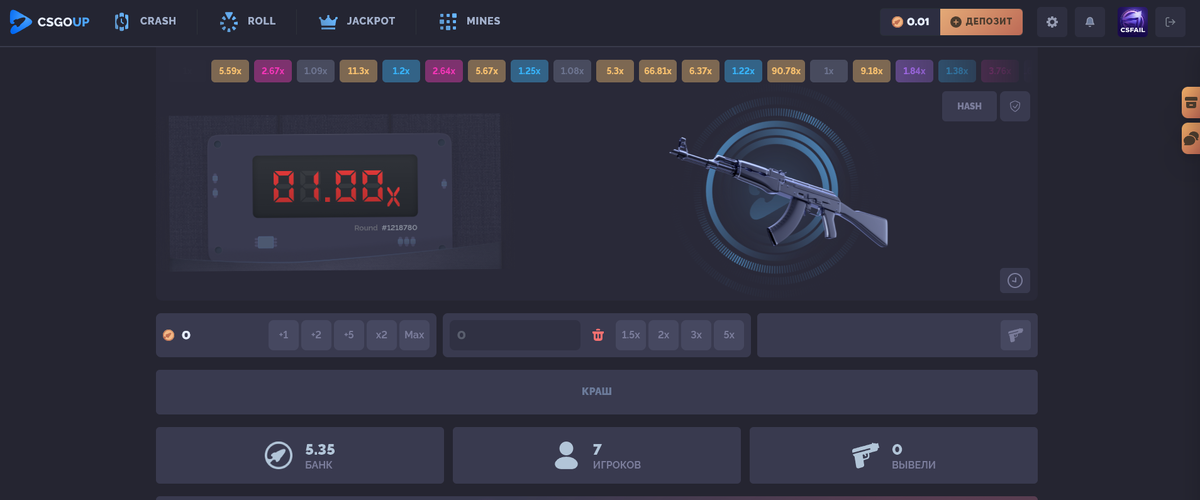Click the provably fair shield icon
The width and height of the screenshot is (1200, 500).
tap(1015, 106)
